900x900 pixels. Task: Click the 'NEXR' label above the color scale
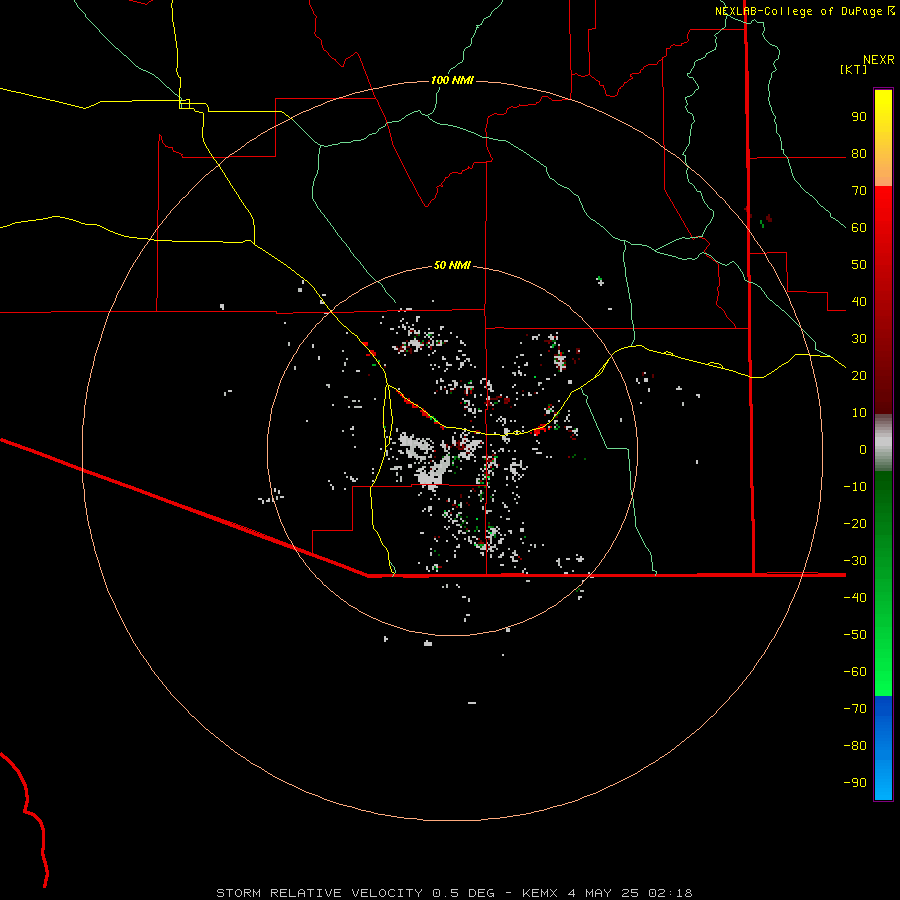click(879, 60)
